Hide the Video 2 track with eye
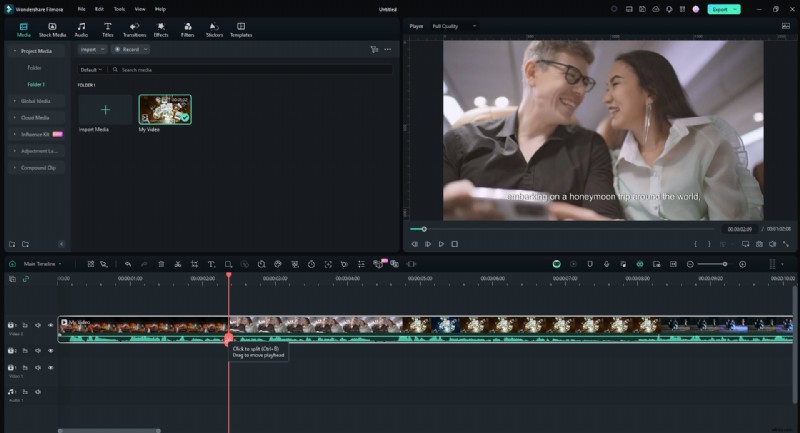 click(51, 325)
